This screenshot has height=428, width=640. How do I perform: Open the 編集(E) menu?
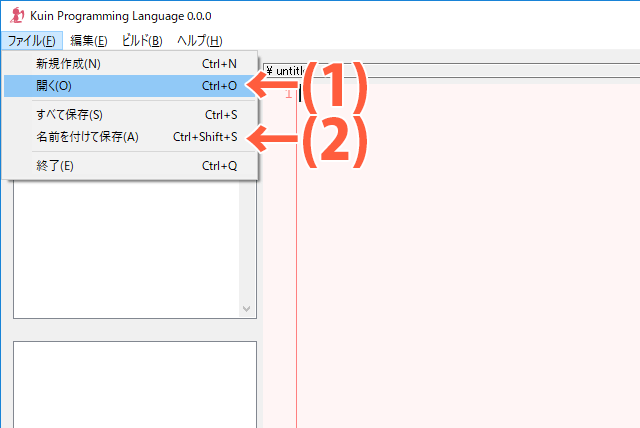pos(89,41)
